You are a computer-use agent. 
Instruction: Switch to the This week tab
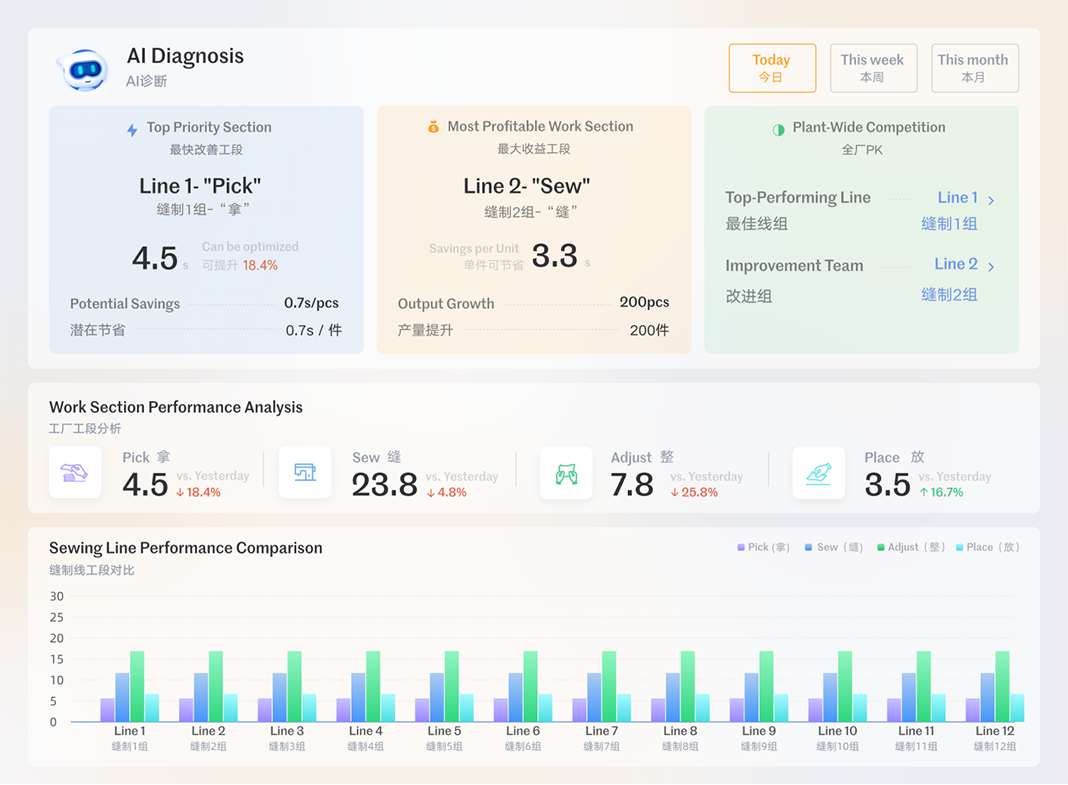click(873, 68)
